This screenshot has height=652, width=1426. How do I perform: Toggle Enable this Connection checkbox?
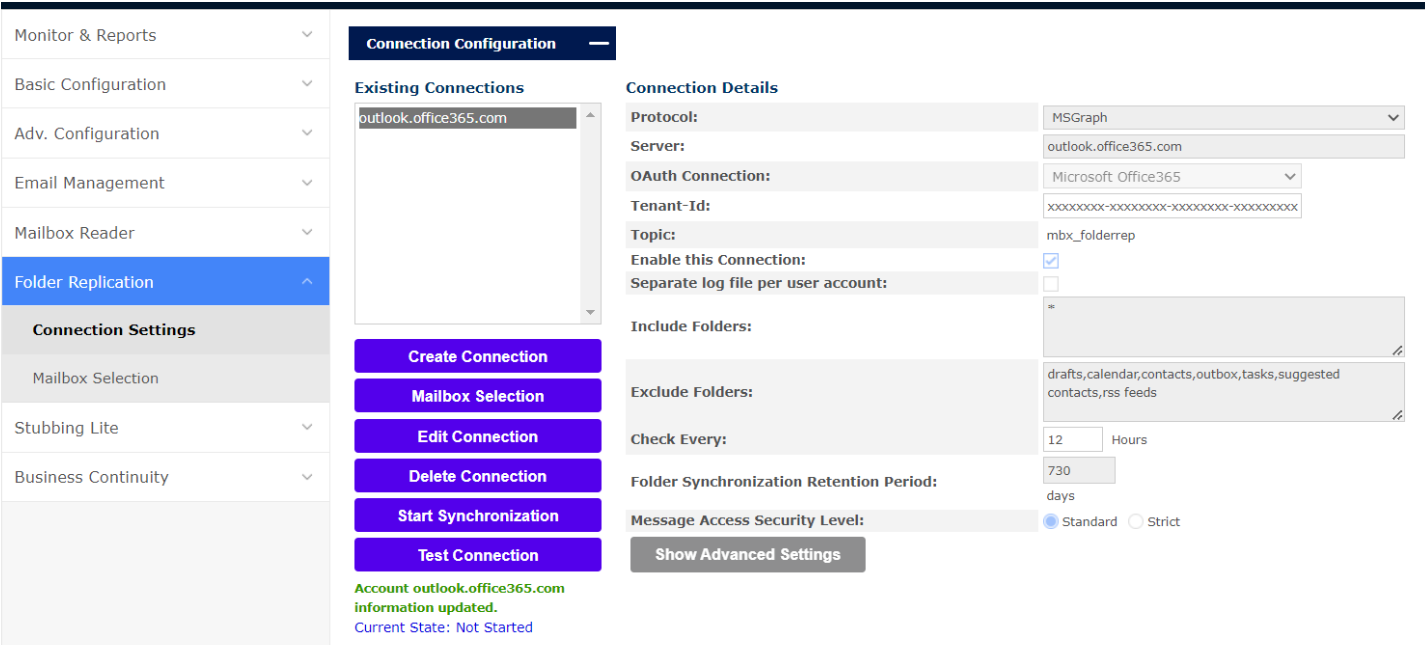pos(1051,261)
